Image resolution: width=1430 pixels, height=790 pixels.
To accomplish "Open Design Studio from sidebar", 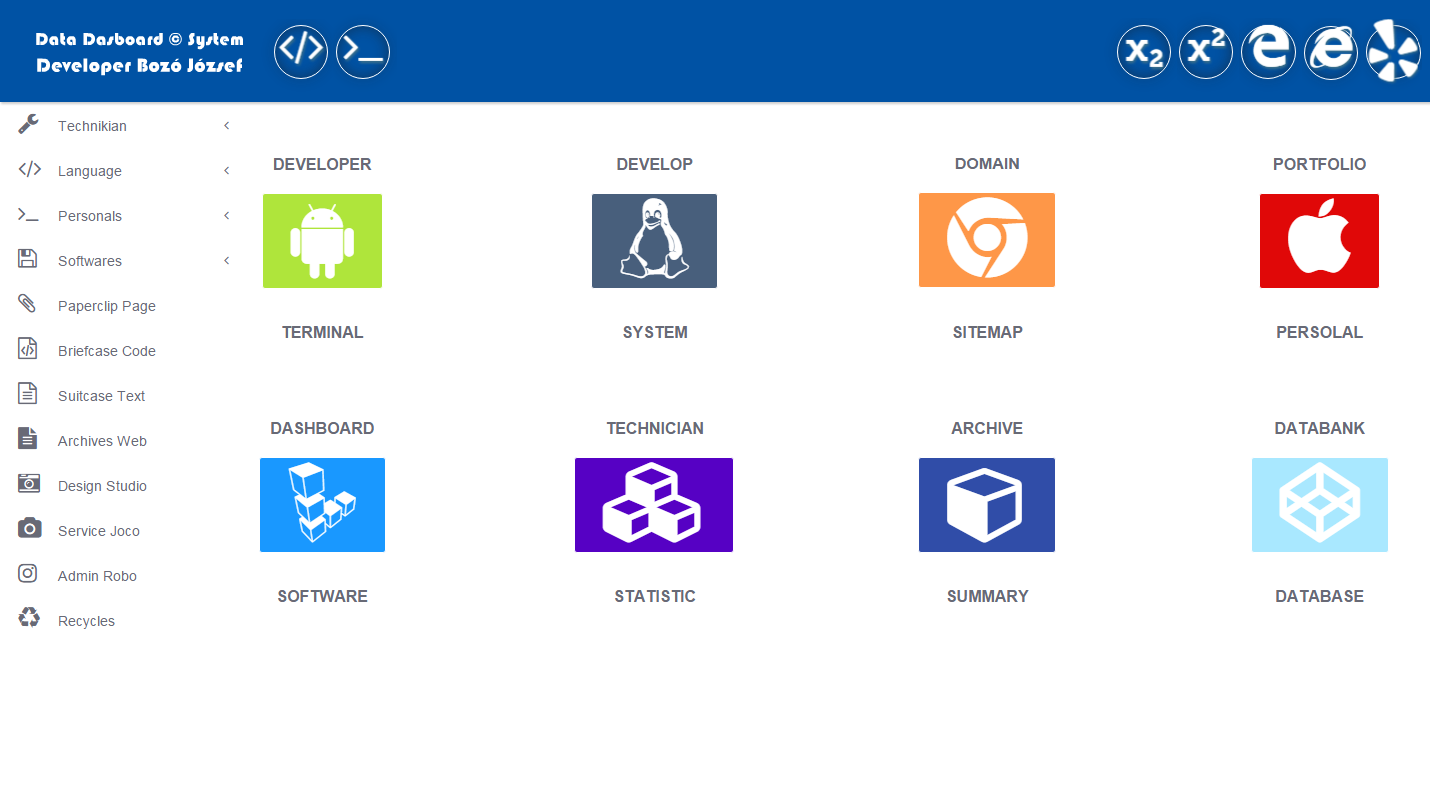I will click(x=102, y=486).
